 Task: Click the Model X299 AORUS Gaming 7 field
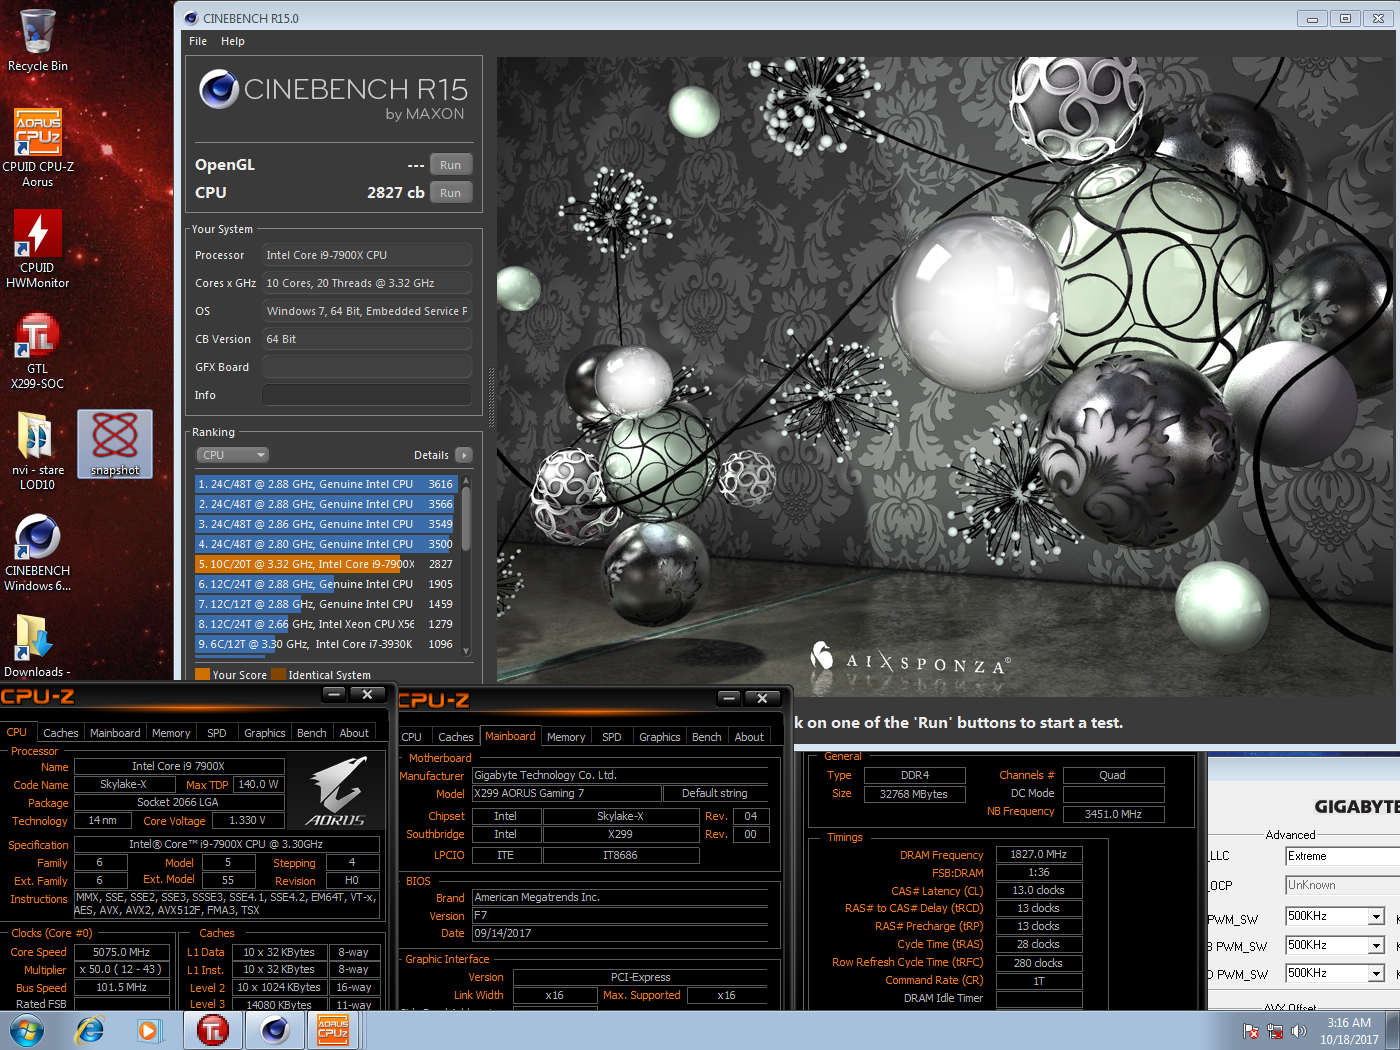566,793
